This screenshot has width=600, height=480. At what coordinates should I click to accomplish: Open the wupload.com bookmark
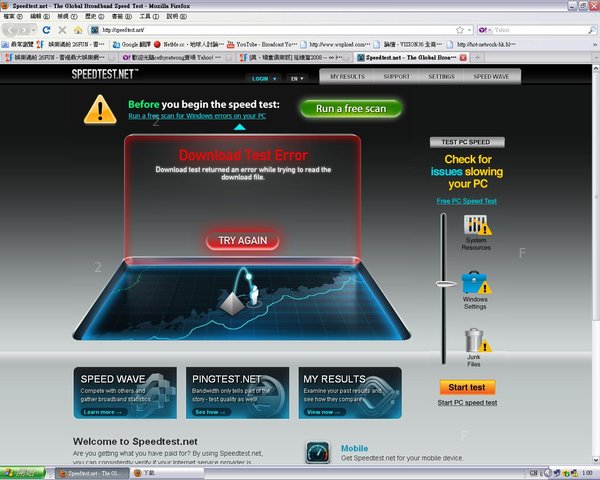[x=336, y=44]
